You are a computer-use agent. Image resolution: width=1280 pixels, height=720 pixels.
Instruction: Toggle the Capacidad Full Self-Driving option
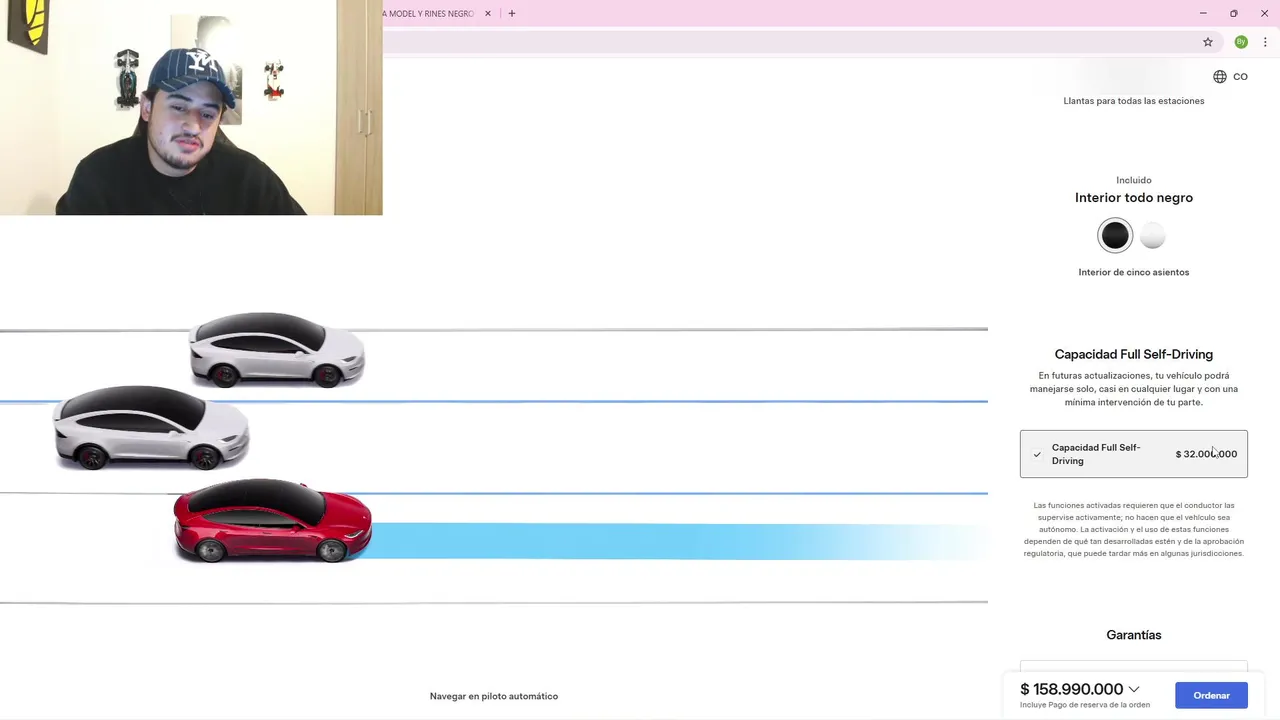(x=1134, y=454)
